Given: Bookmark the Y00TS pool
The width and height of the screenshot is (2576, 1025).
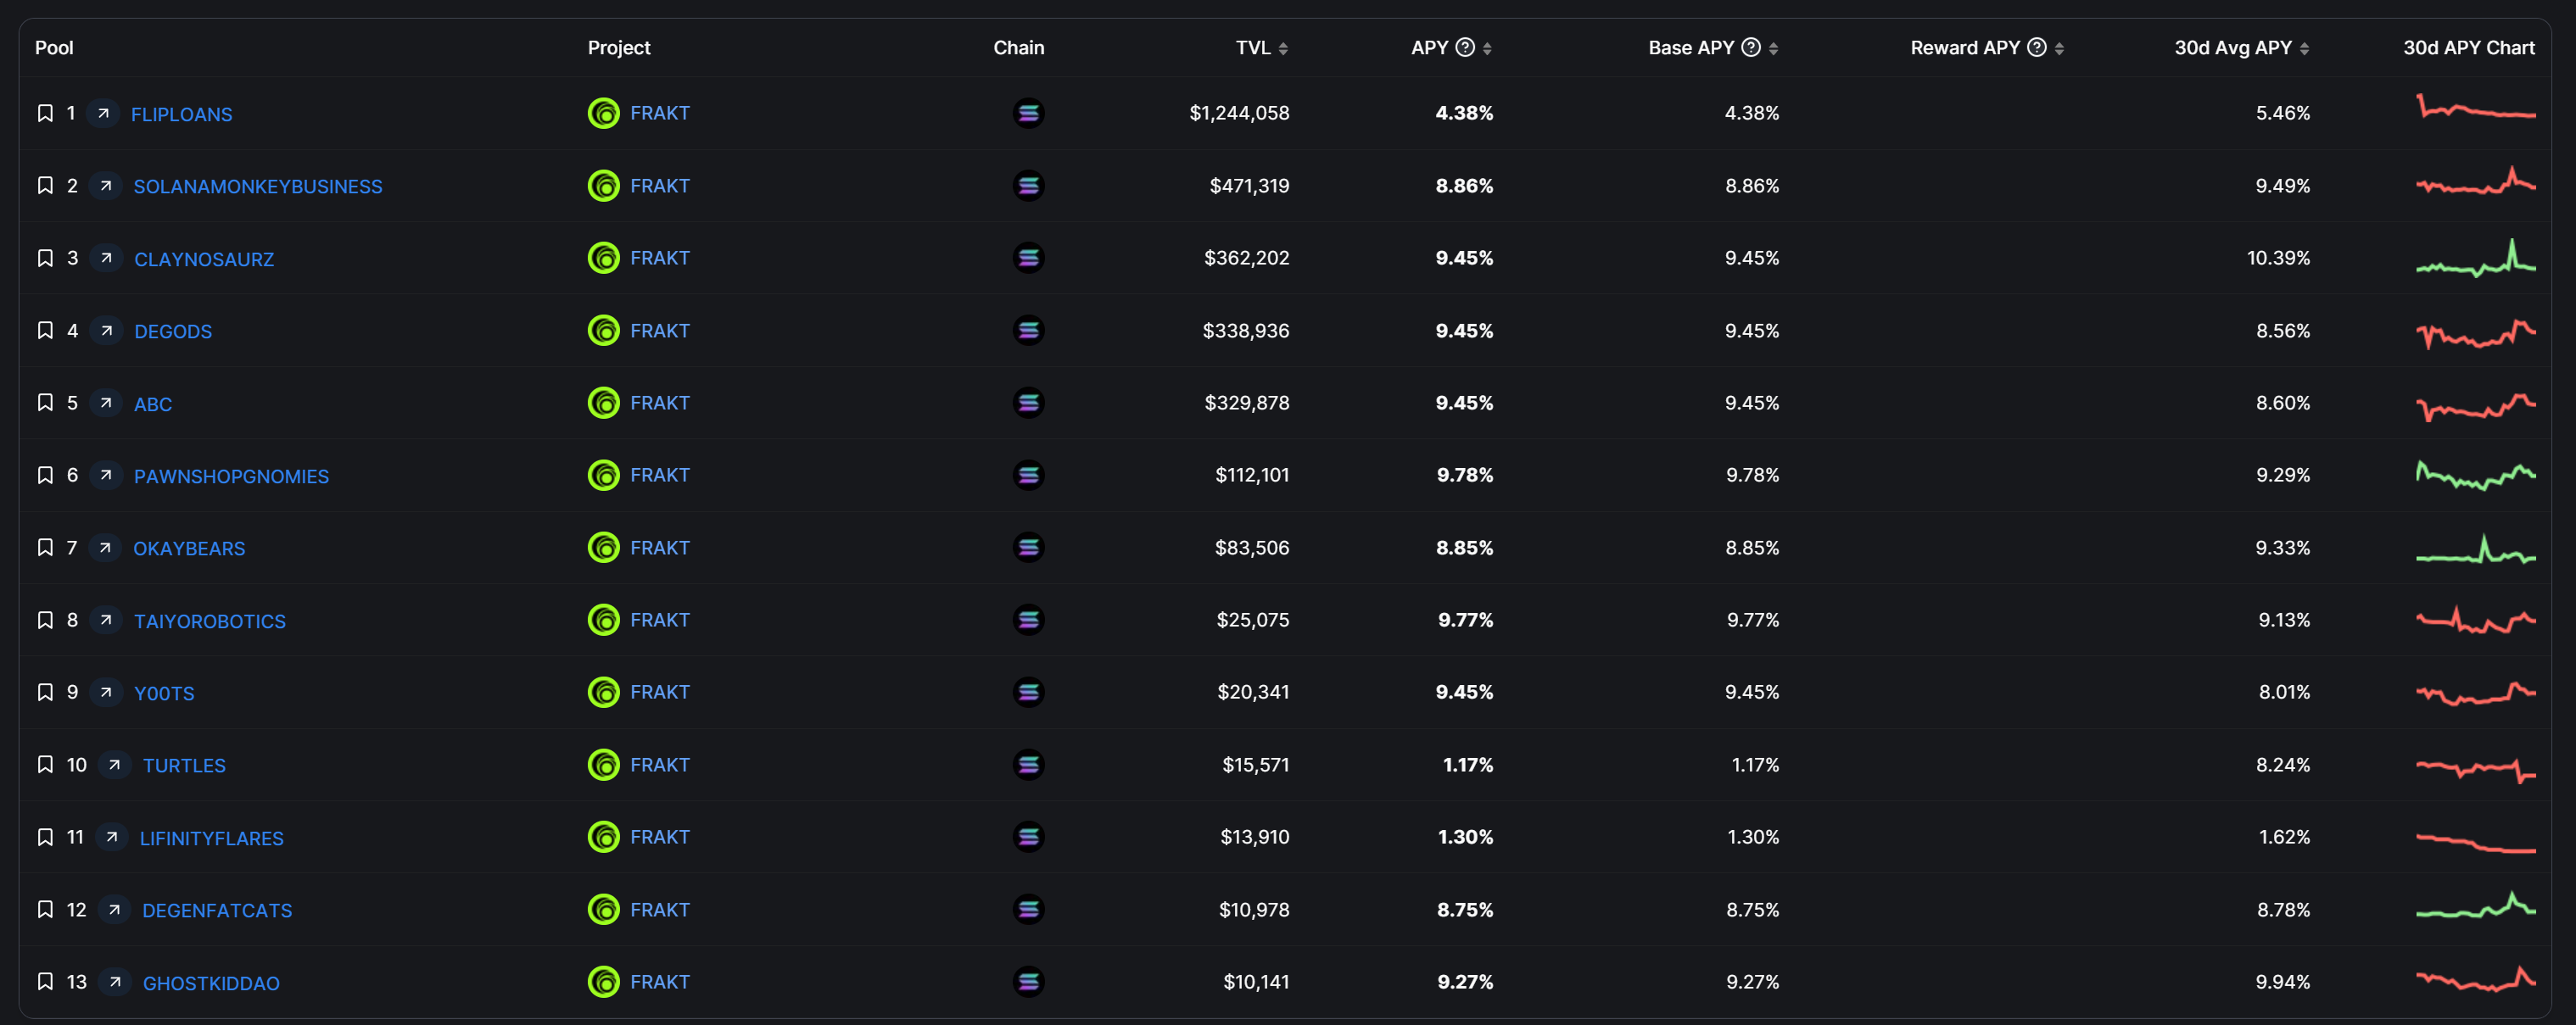Looking at the screenshot, I should coord(45,692).
